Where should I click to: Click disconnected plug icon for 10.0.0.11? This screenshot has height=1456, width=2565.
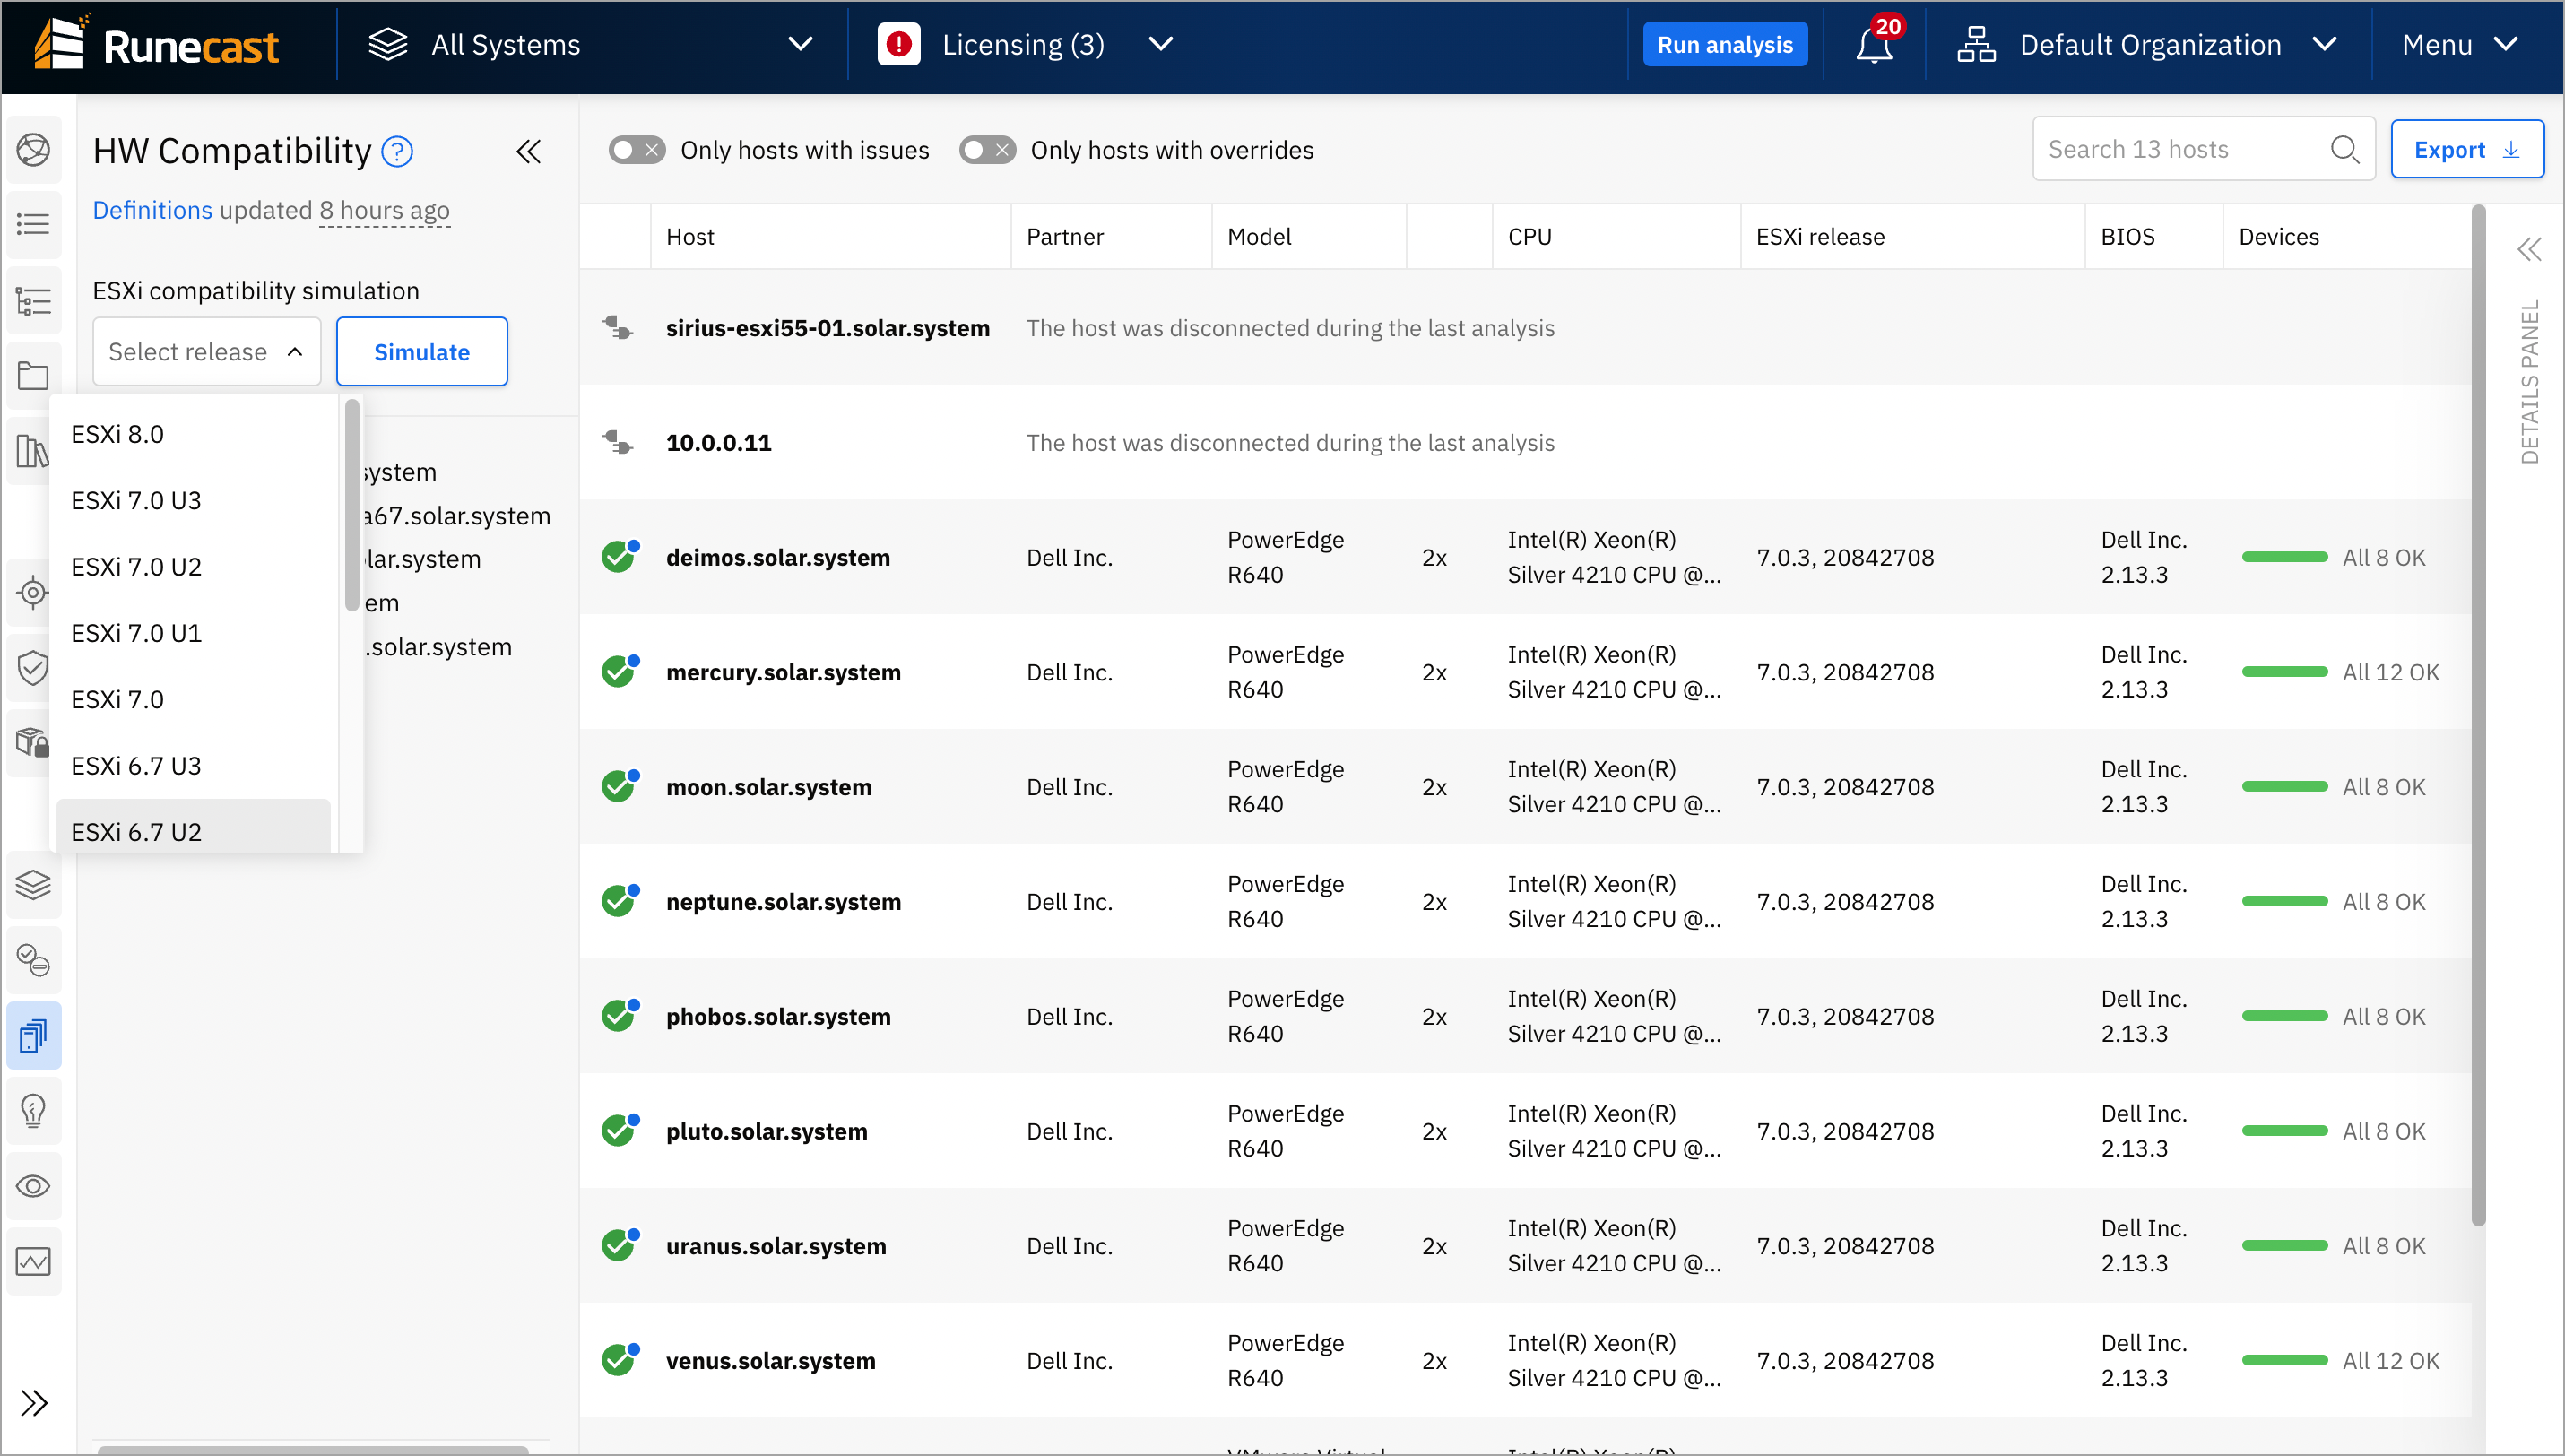(x=618, y=442)
